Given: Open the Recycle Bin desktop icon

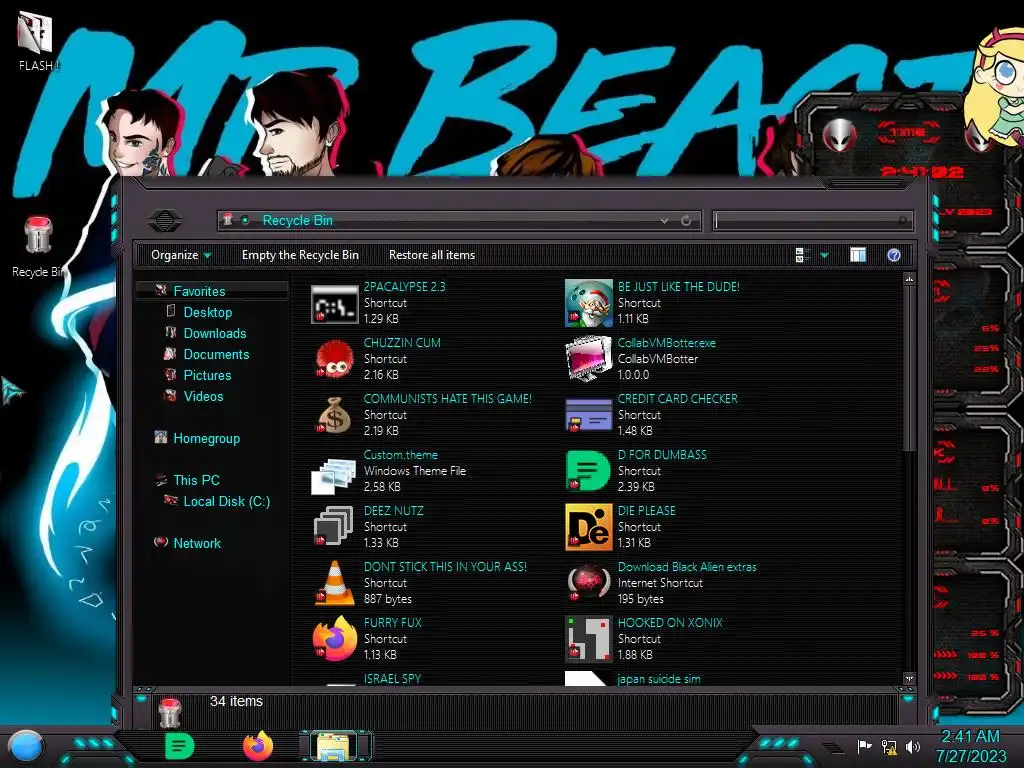Looking at the screenshot, I should (x=38, y=247).
